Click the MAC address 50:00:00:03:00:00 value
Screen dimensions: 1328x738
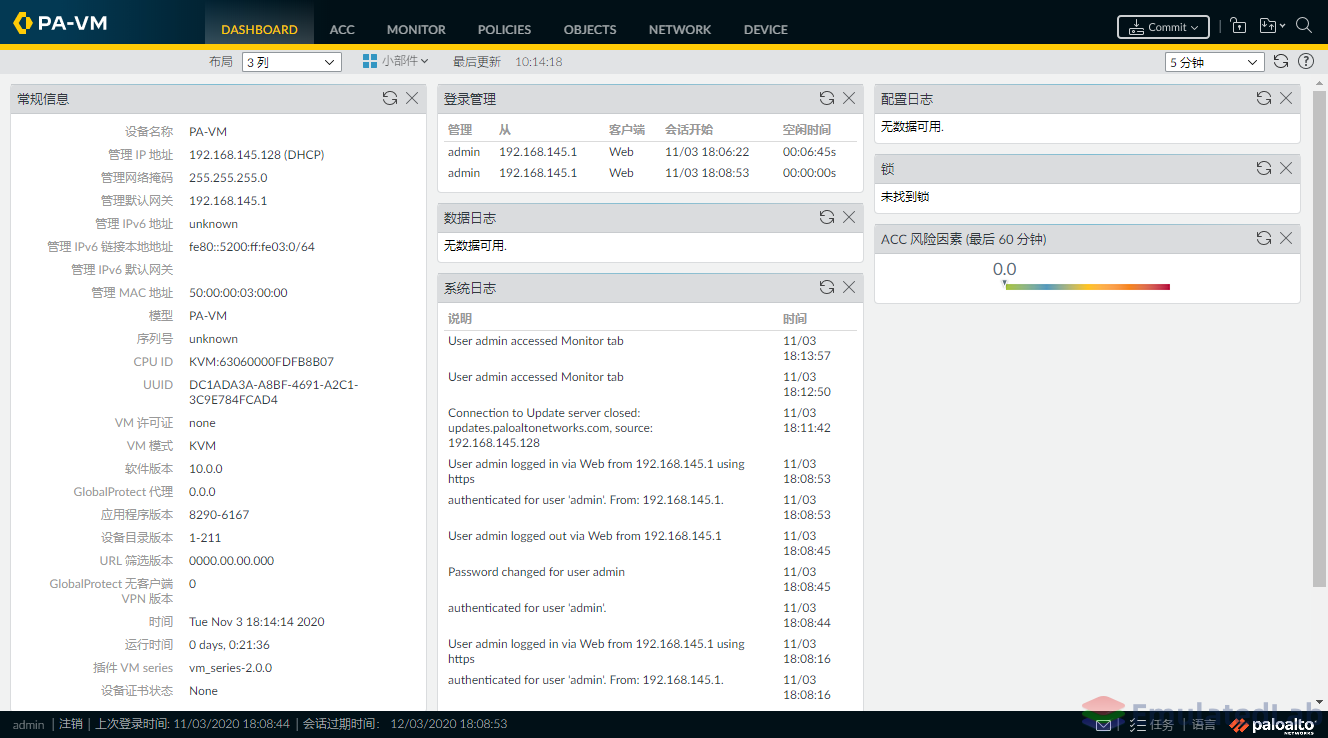(238, 293)
